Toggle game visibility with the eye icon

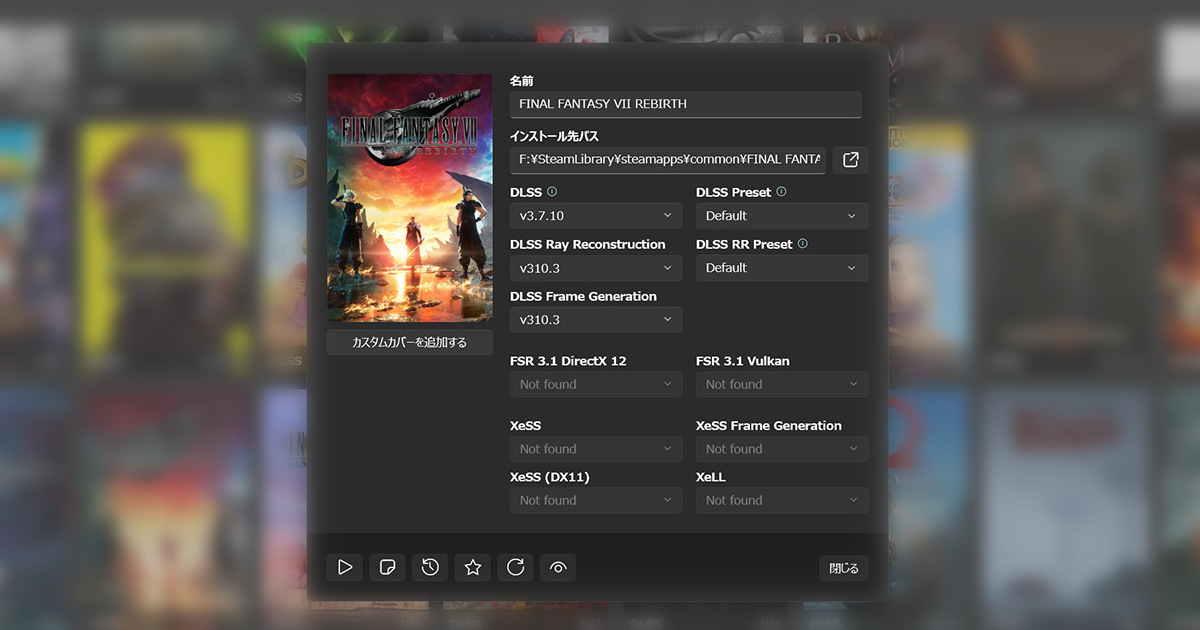point(558,568)
